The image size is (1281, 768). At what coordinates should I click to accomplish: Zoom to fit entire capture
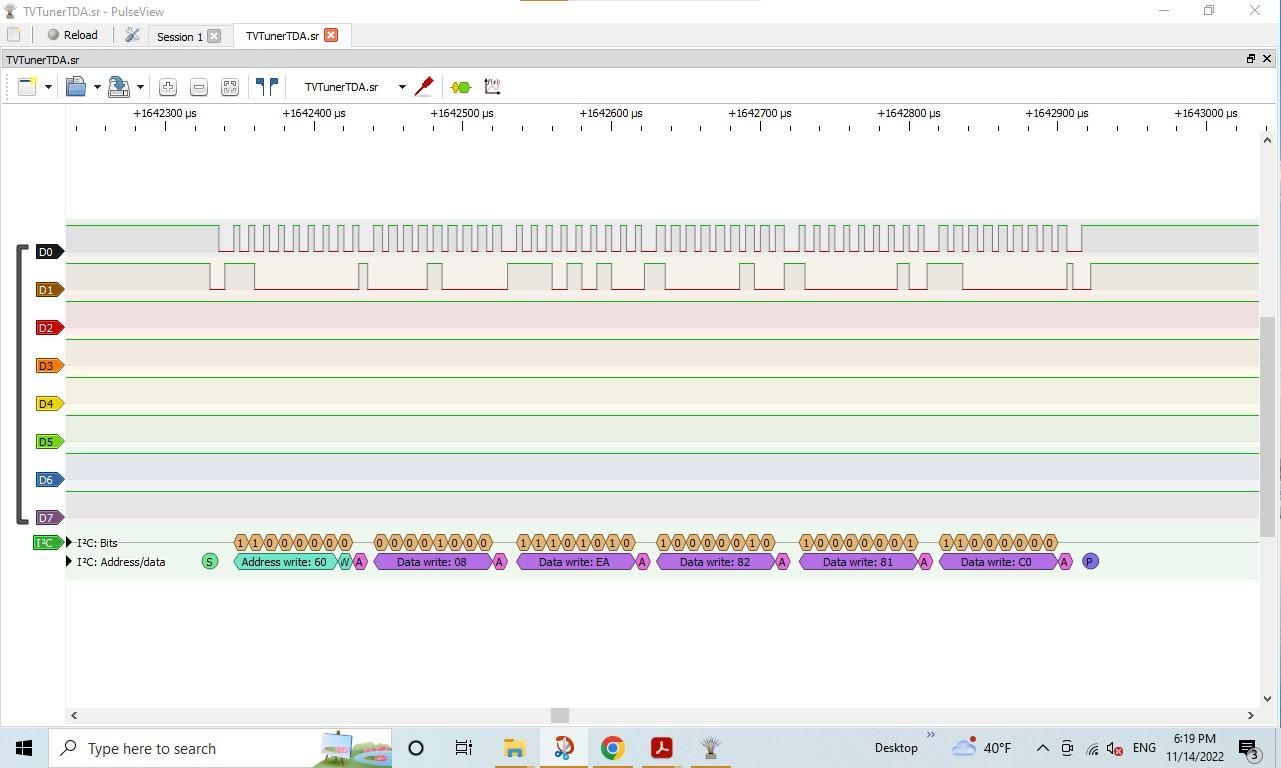click(x=230, y=87)
